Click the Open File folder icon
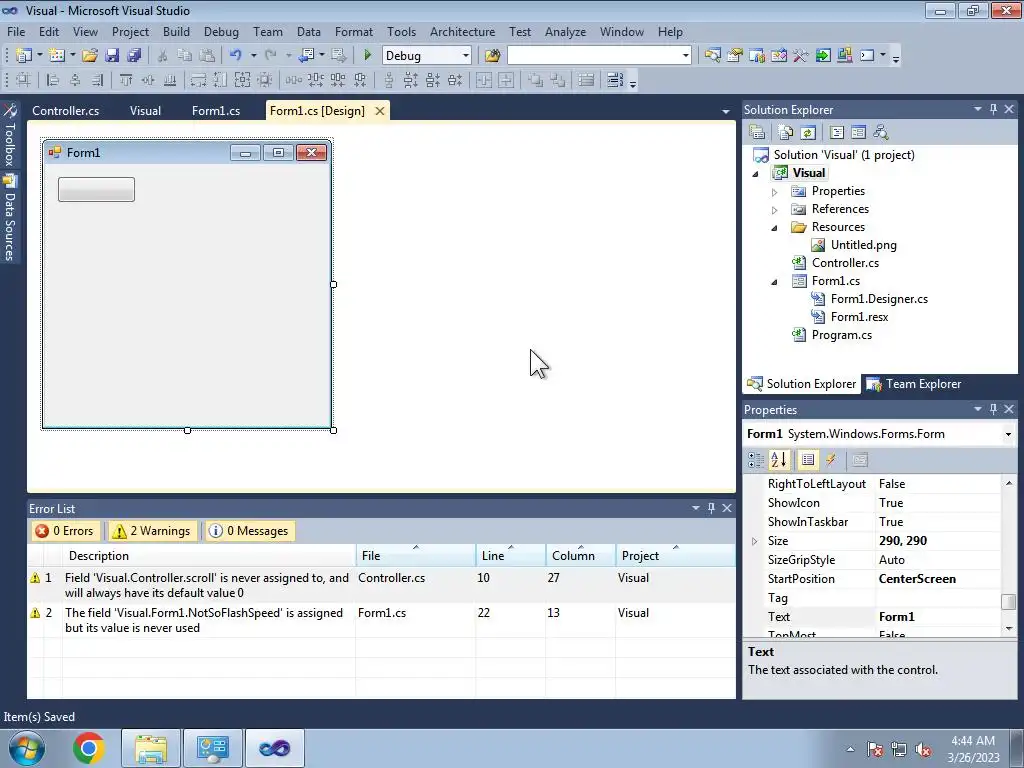The height and width of the screenshot is (768, 1024). pos(90,56)
